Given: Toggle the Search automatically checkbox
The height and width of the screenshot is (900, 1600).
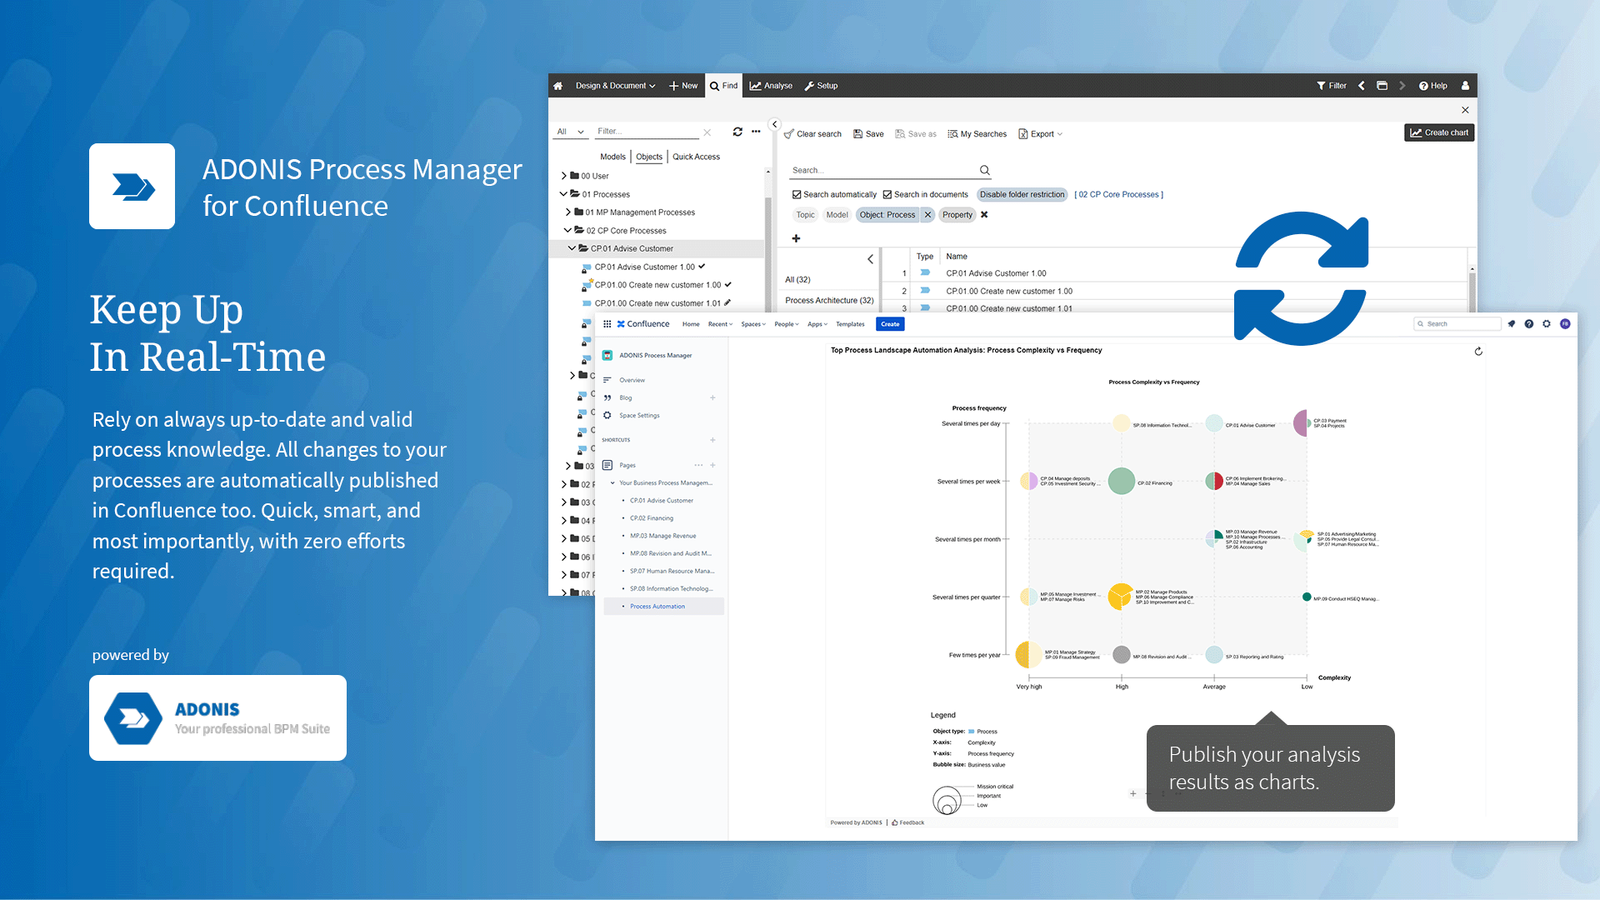Looking at the screenshot, I should tap(797, 195).
